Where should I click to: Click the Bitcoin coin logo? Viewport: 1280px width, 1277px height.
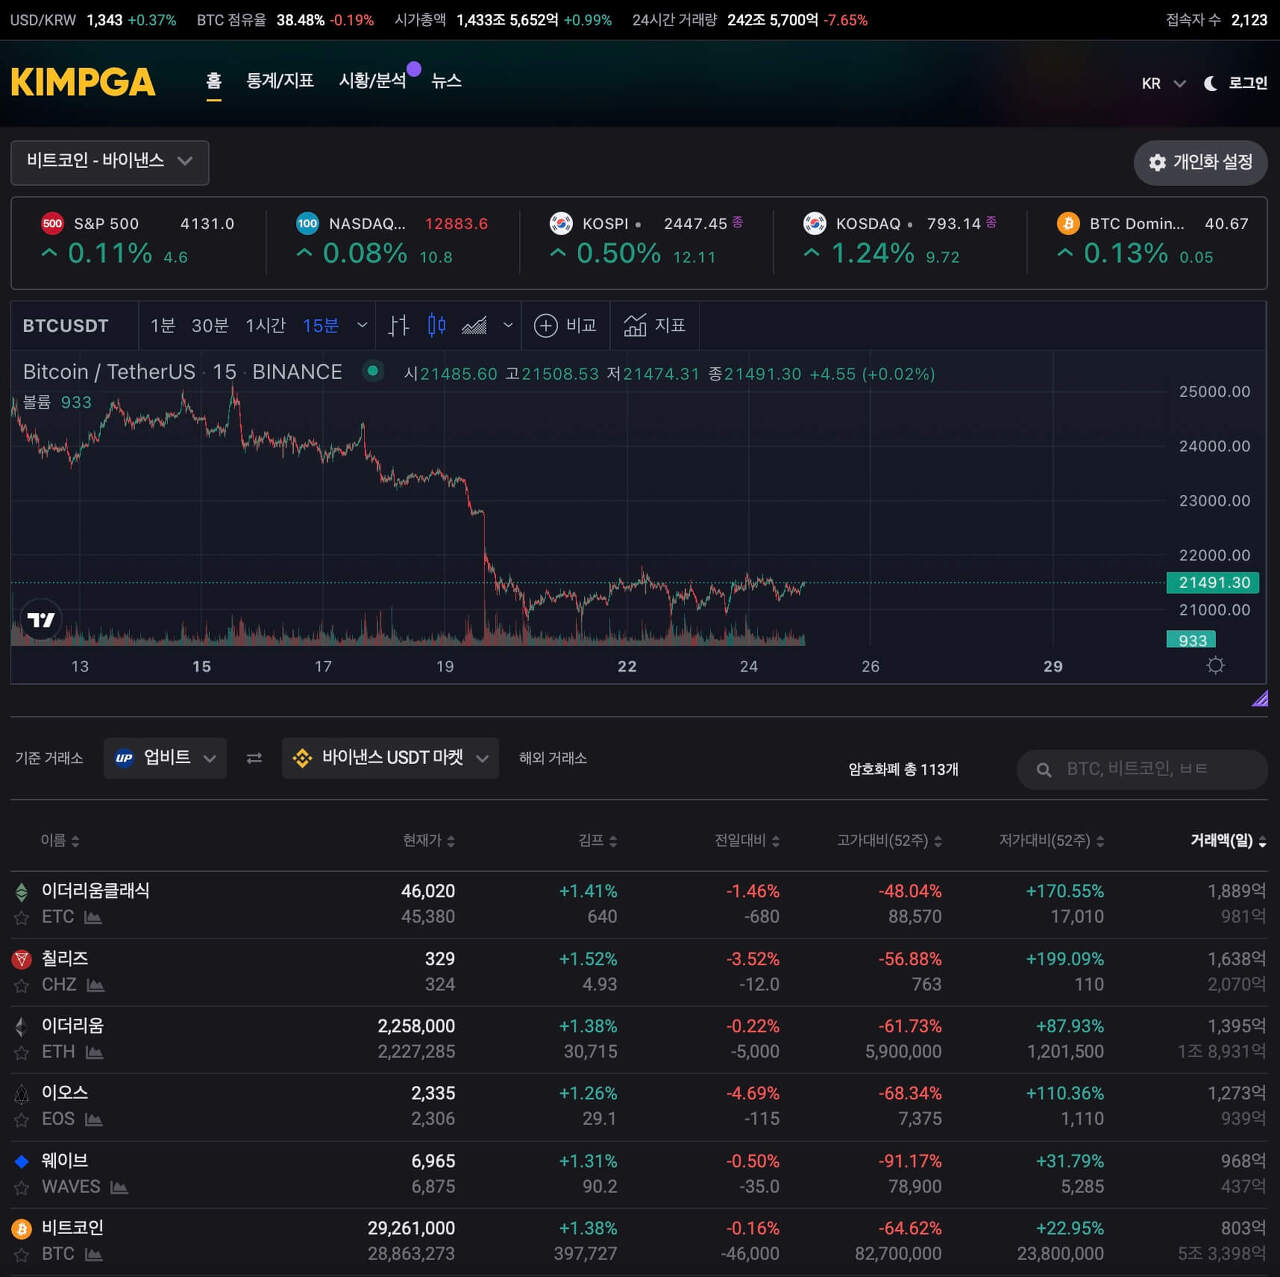click(x=21, y=1228)
